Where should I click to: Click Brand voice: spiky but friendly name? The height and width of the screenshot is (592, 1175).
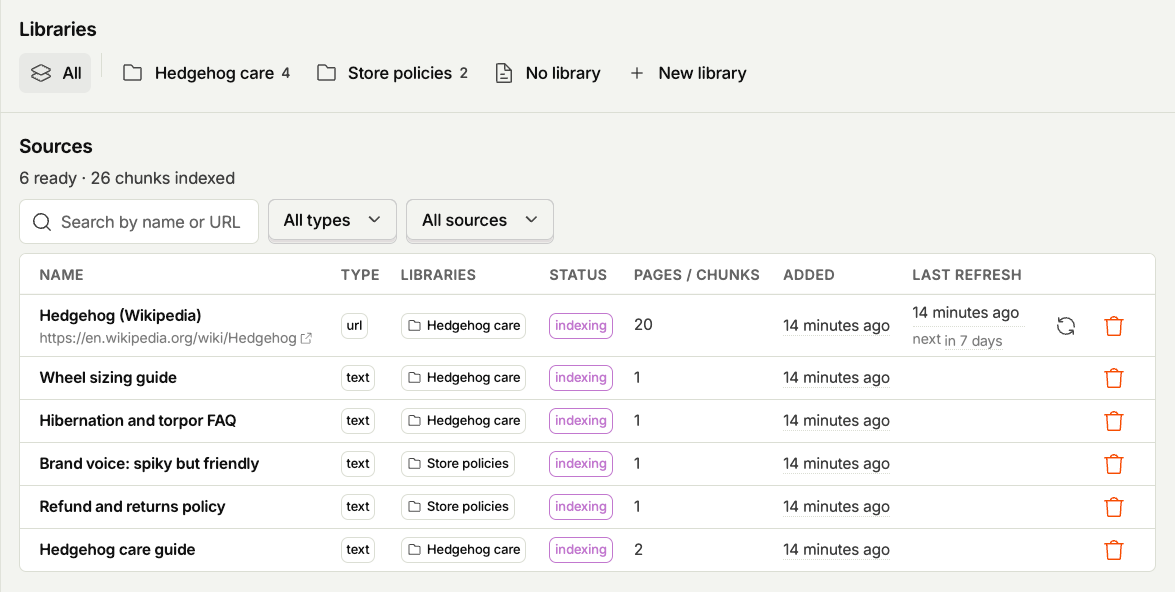click(149, 464)
